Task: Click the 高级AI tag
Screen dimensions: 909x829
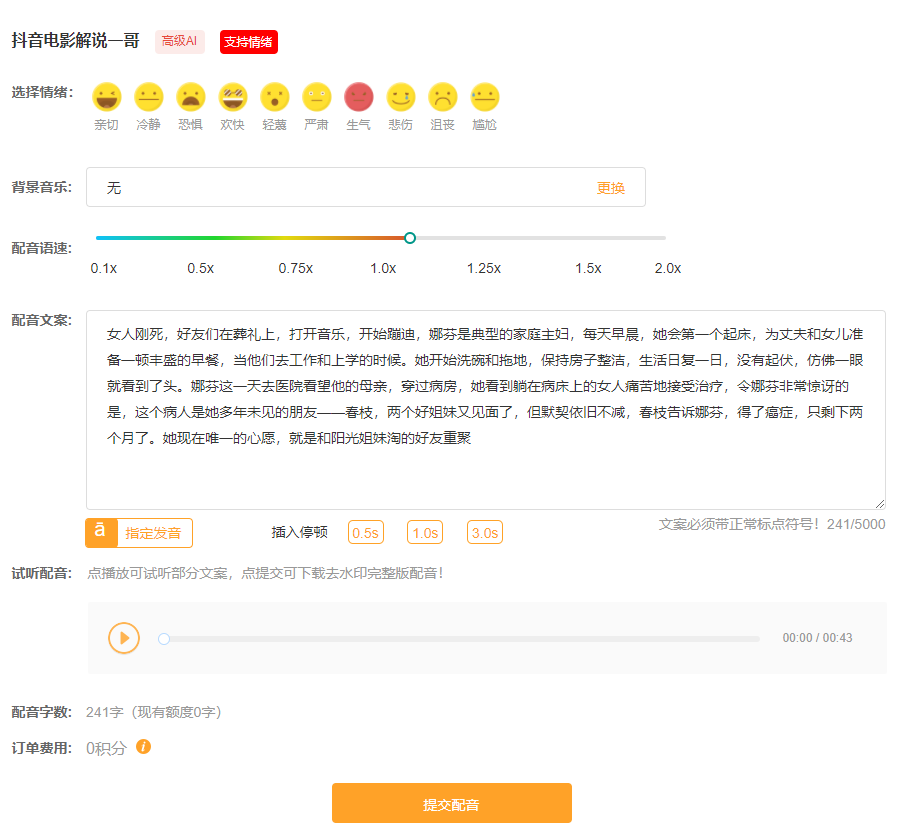Action: click(x=180, y=41)
